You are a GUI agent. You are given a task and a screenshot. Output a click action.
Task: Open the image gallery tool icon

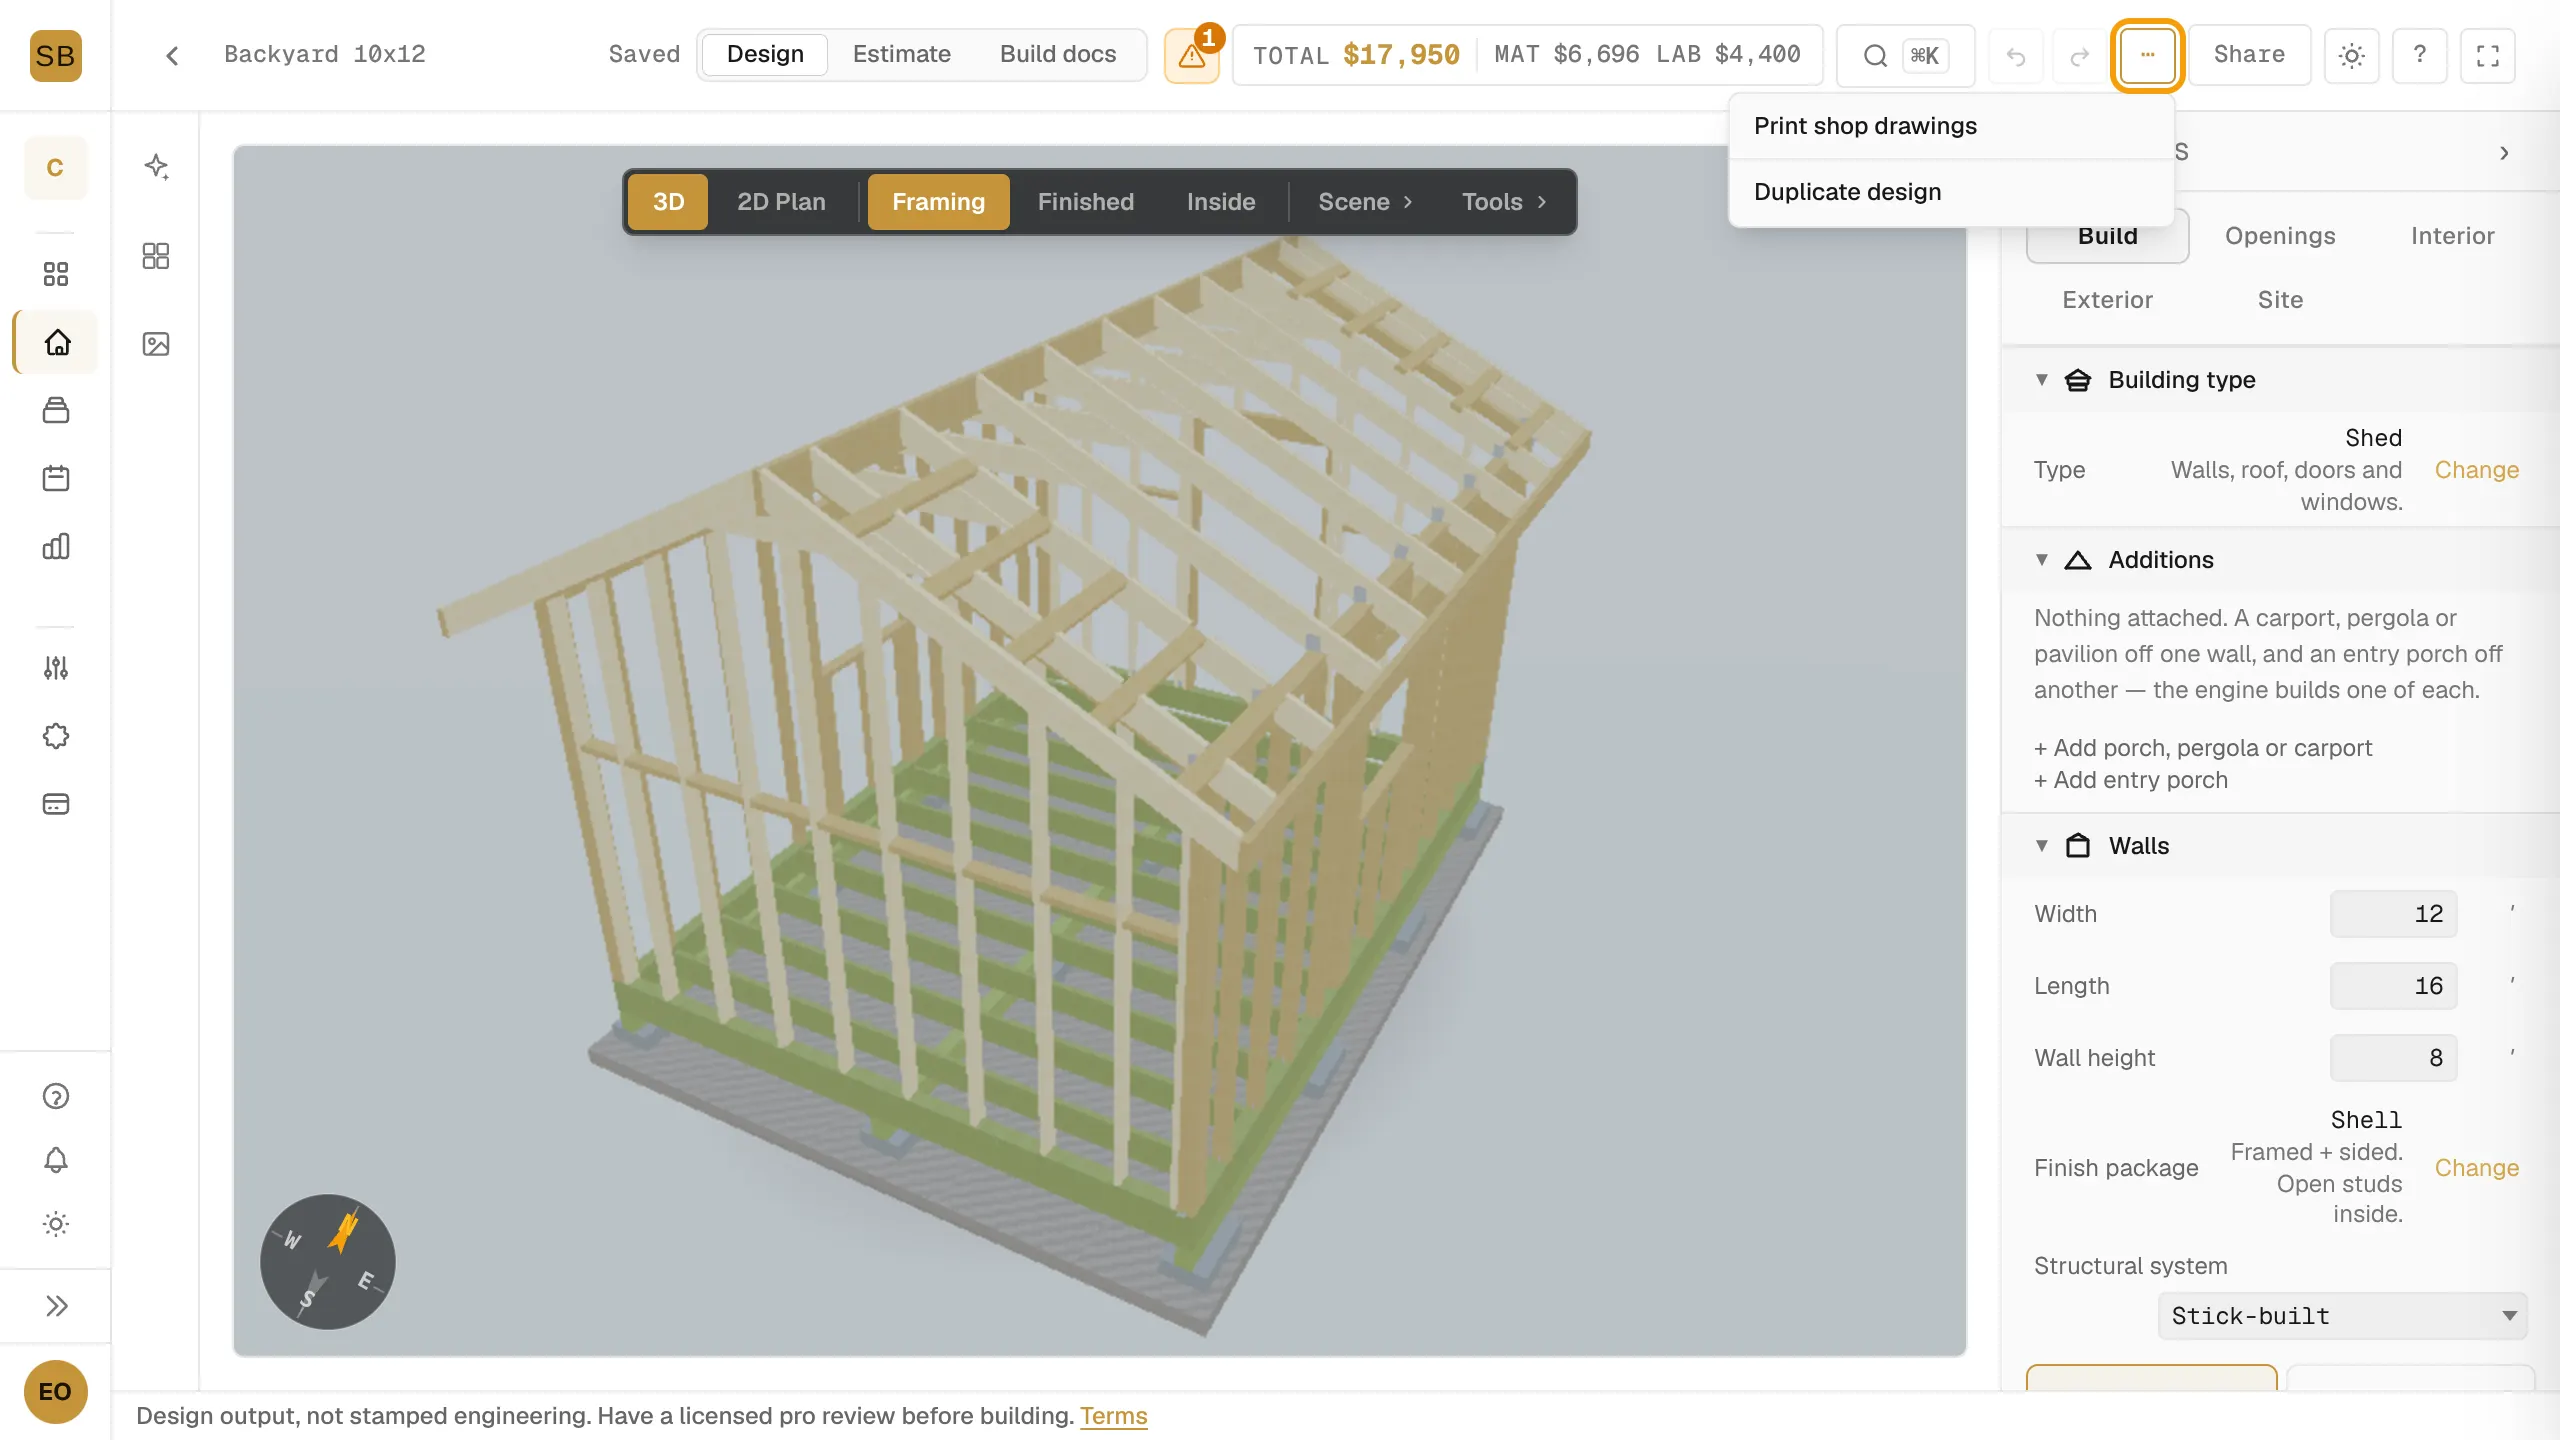tap(156, 344)
